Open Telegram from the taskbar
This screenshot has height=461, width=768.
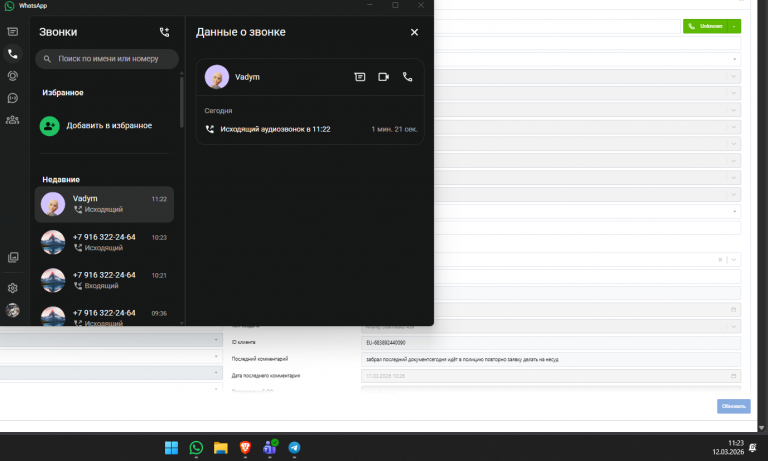(x=294, y=448)
